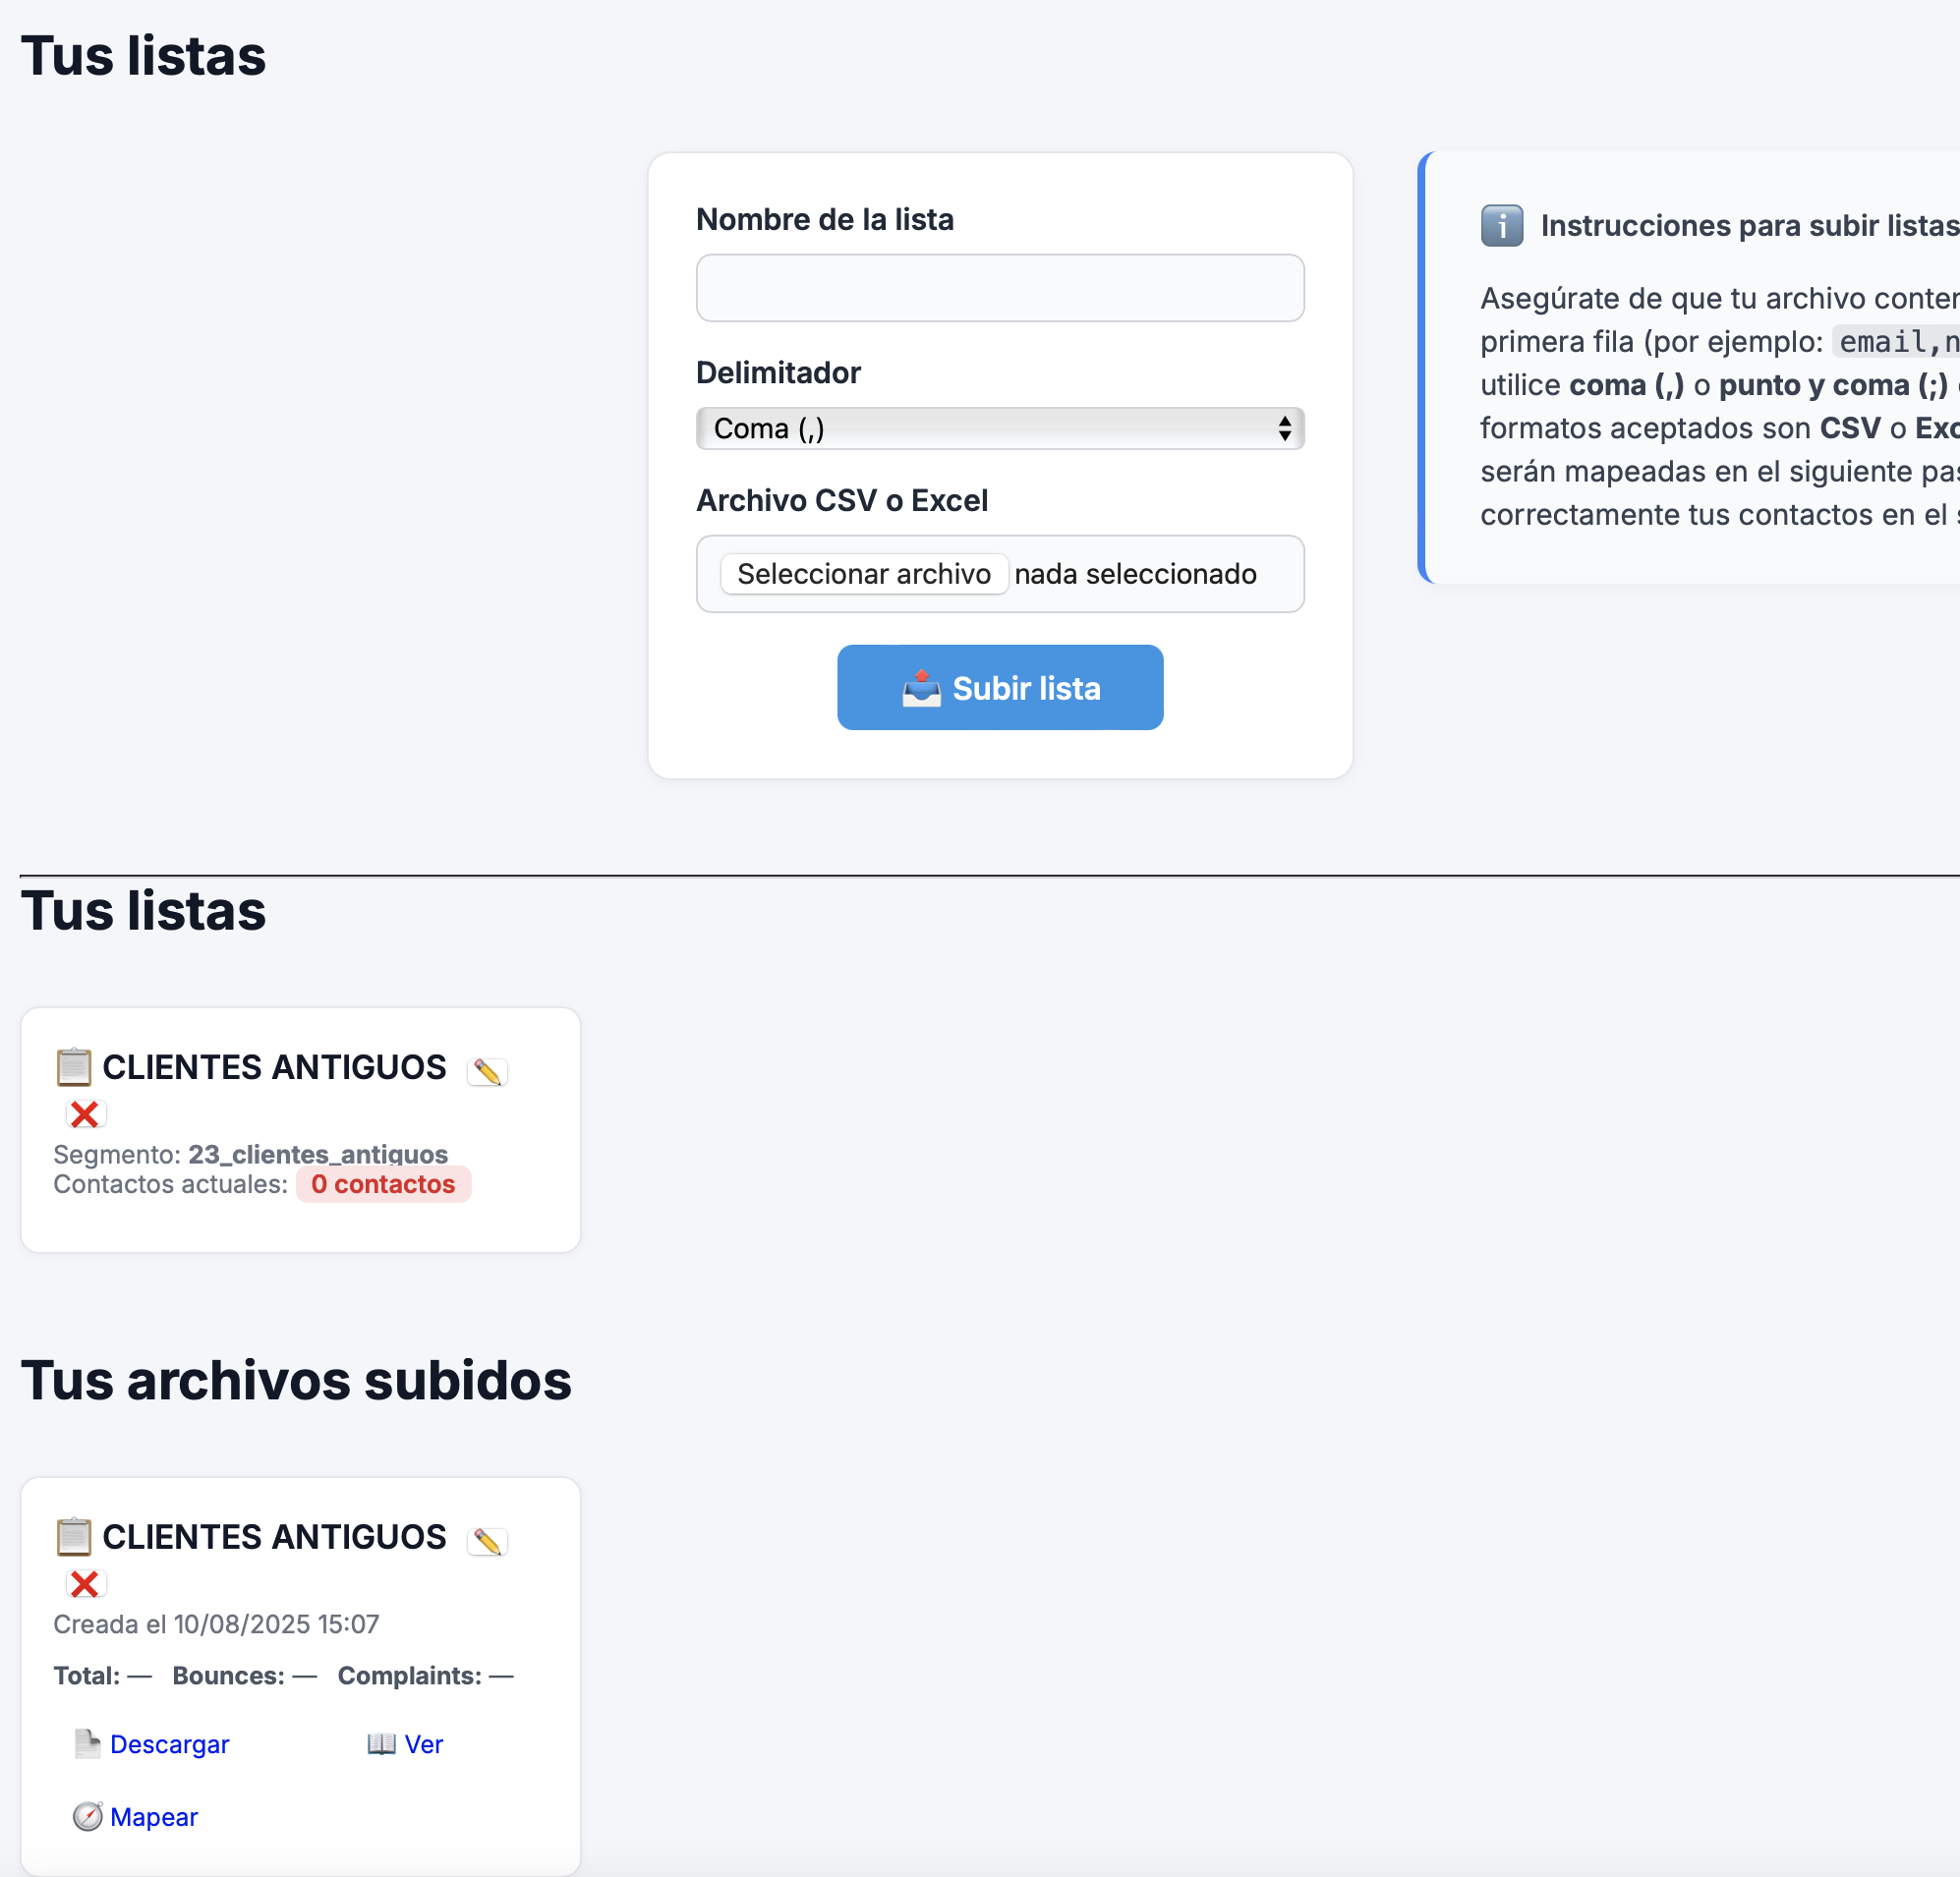
Task: Click the 0 contactos badge
Action: point(383,1184)
